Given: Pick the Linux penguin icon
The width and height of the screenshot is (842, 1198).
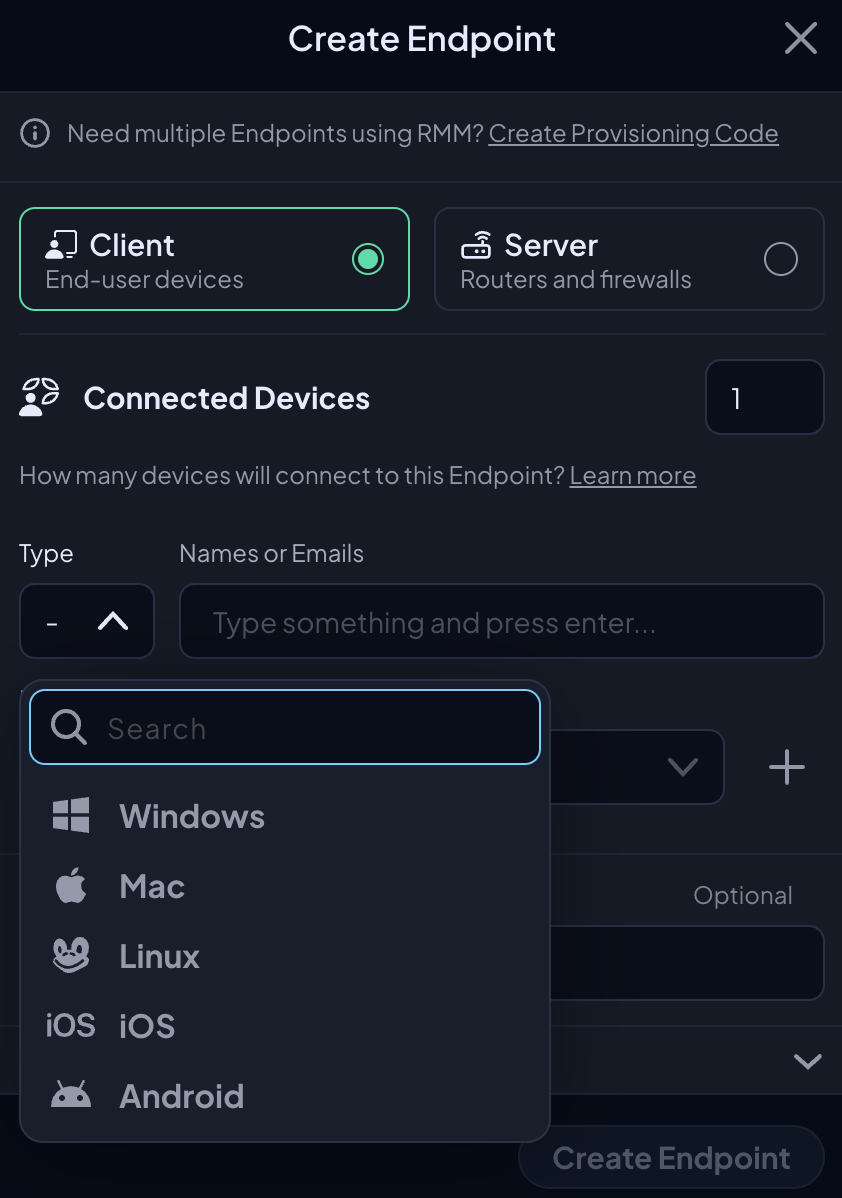Looking at the screenshot, I should point(71,956).
